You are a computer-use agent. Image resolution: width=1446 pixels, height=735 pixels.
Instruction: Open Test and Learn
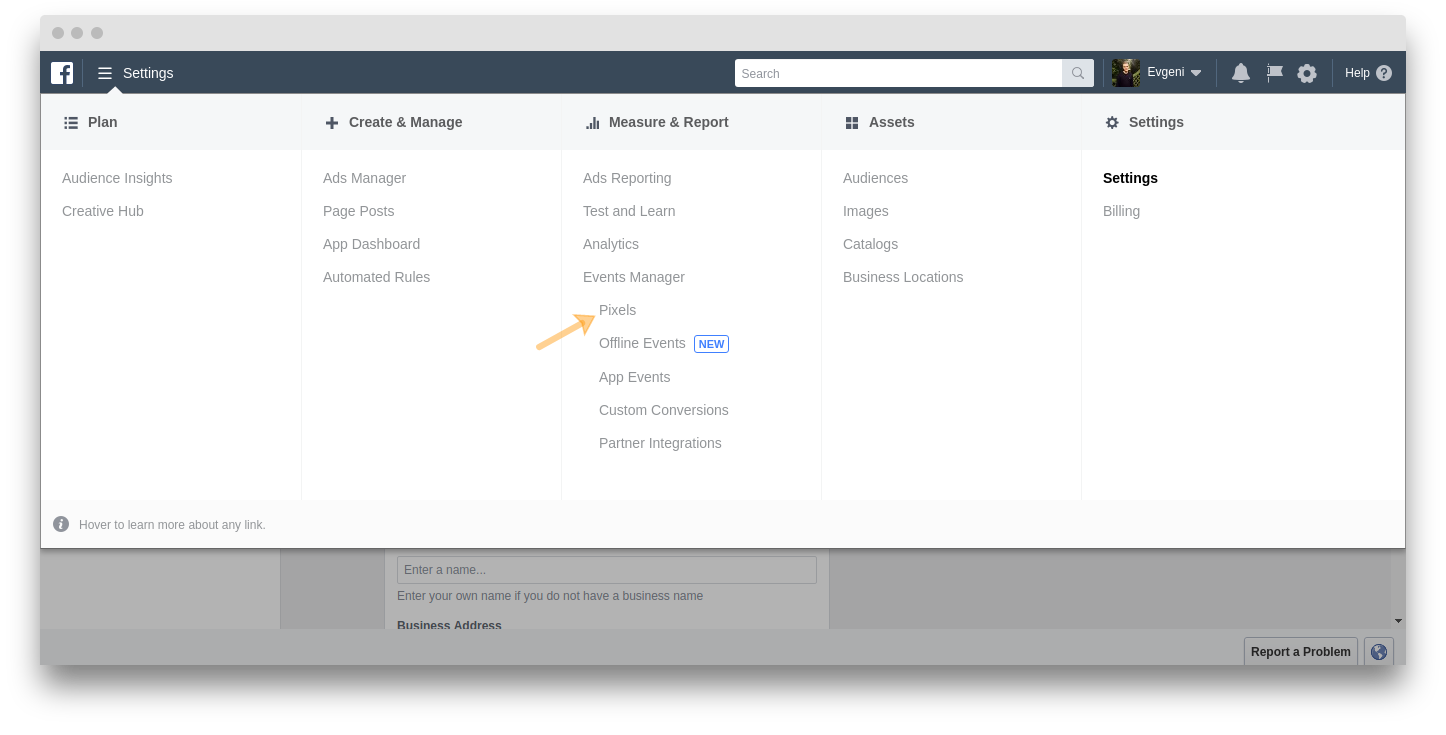[629, 211]
